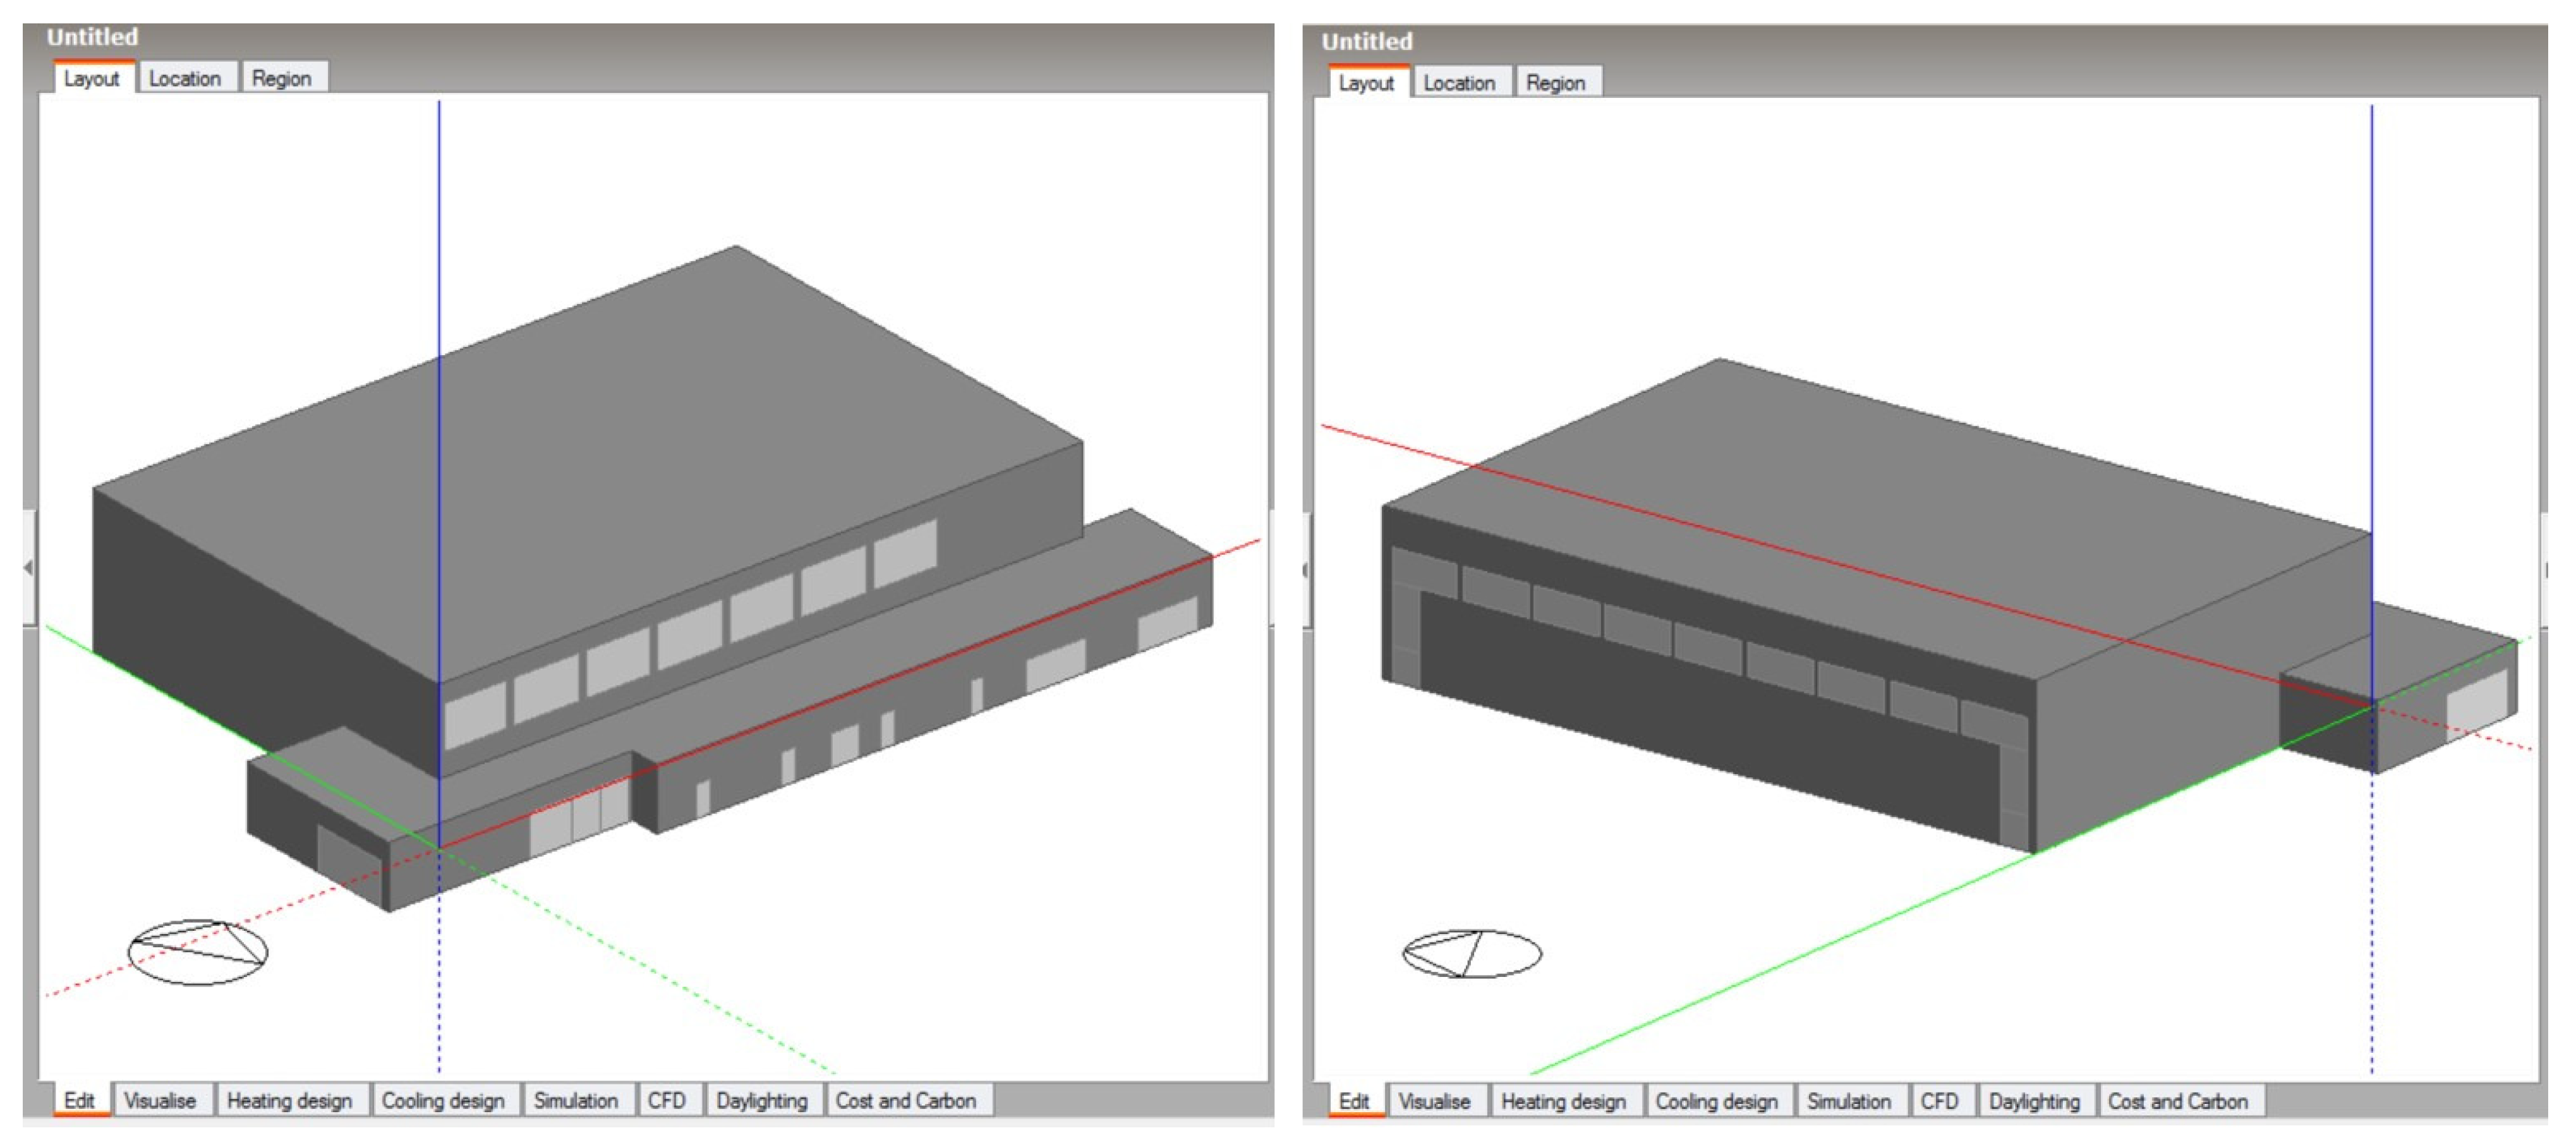Screen dimensions: 2576x1145
Task: Switch to Visualise tab in left window
Action: click(160, 1100)
